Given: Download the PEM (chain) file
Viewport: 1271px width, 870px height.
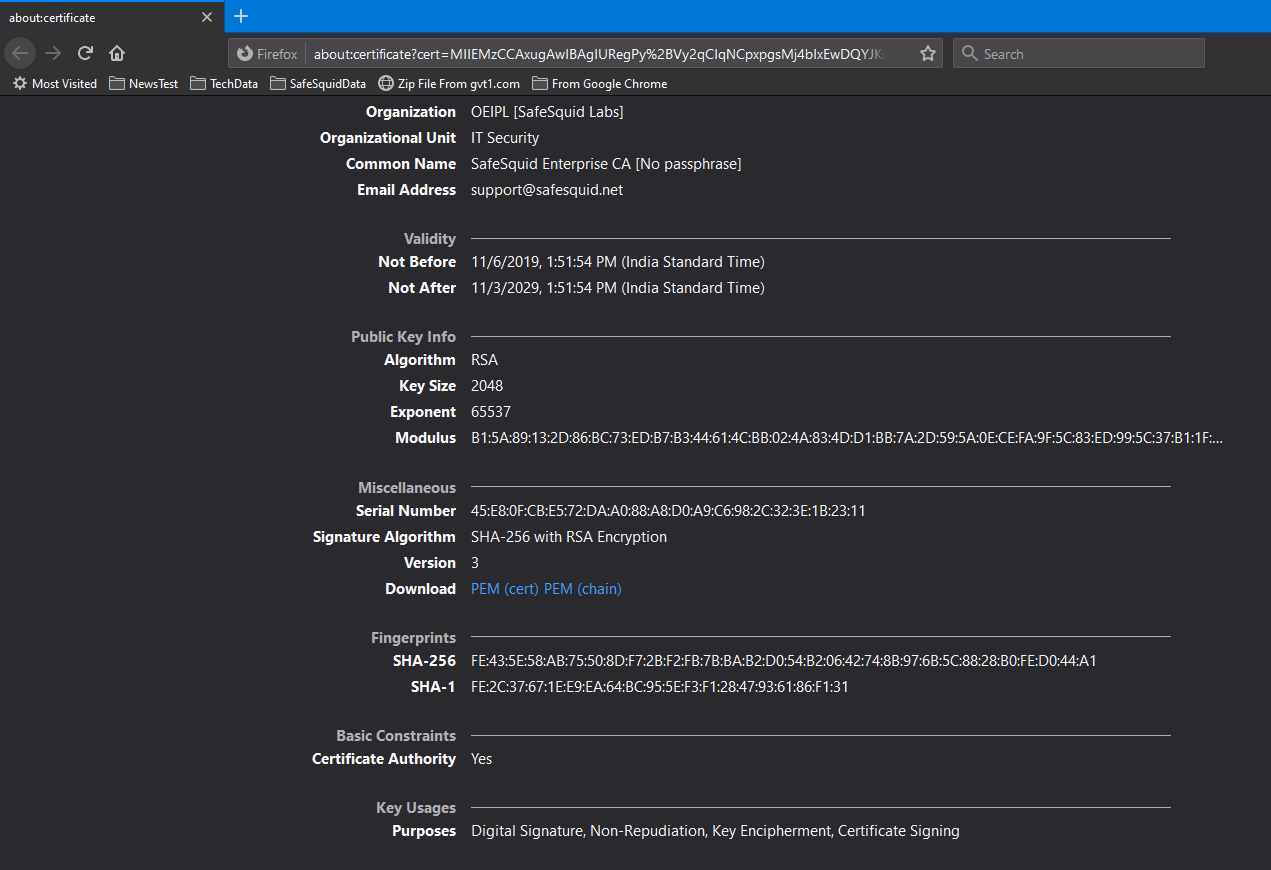Looking at the screenshot, I should coord(583,589).
